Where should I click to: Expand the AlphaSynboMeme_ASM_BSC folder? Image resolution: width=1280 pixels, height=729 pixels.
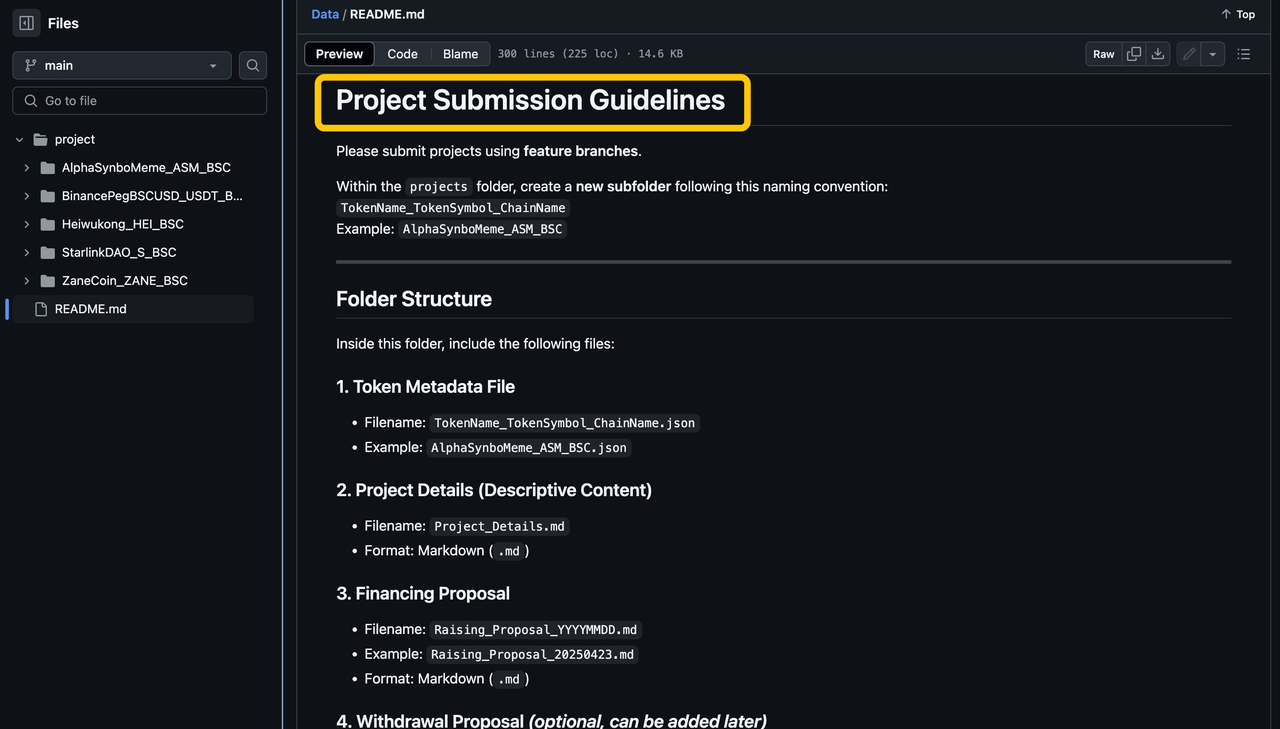point(26,168)
